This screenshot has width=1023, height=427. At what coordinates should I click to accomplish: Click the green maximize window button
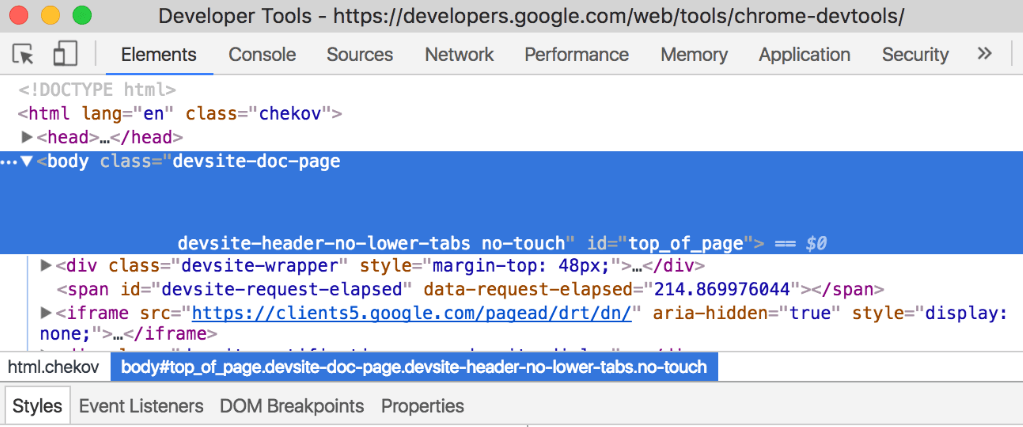(x=82, y=16)
